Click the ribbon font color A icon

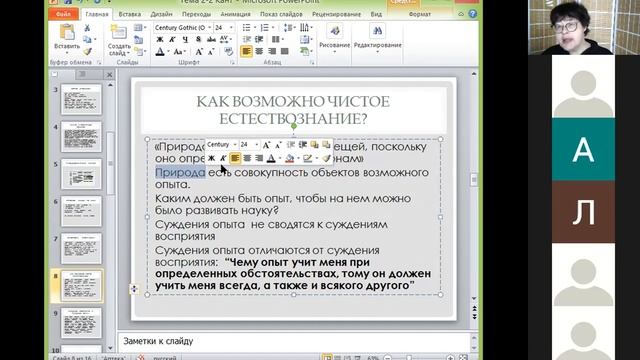tap(160, 52)
